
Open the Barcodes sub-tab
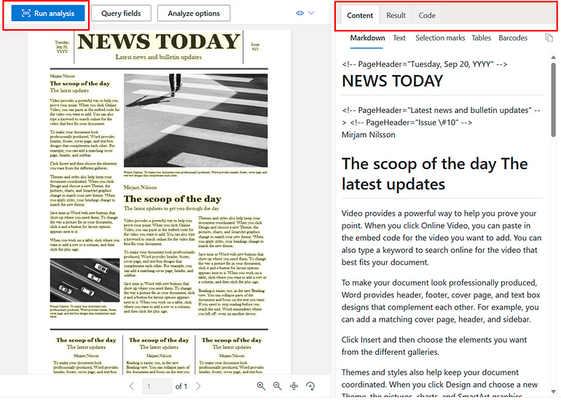click(x=513, y=38)
